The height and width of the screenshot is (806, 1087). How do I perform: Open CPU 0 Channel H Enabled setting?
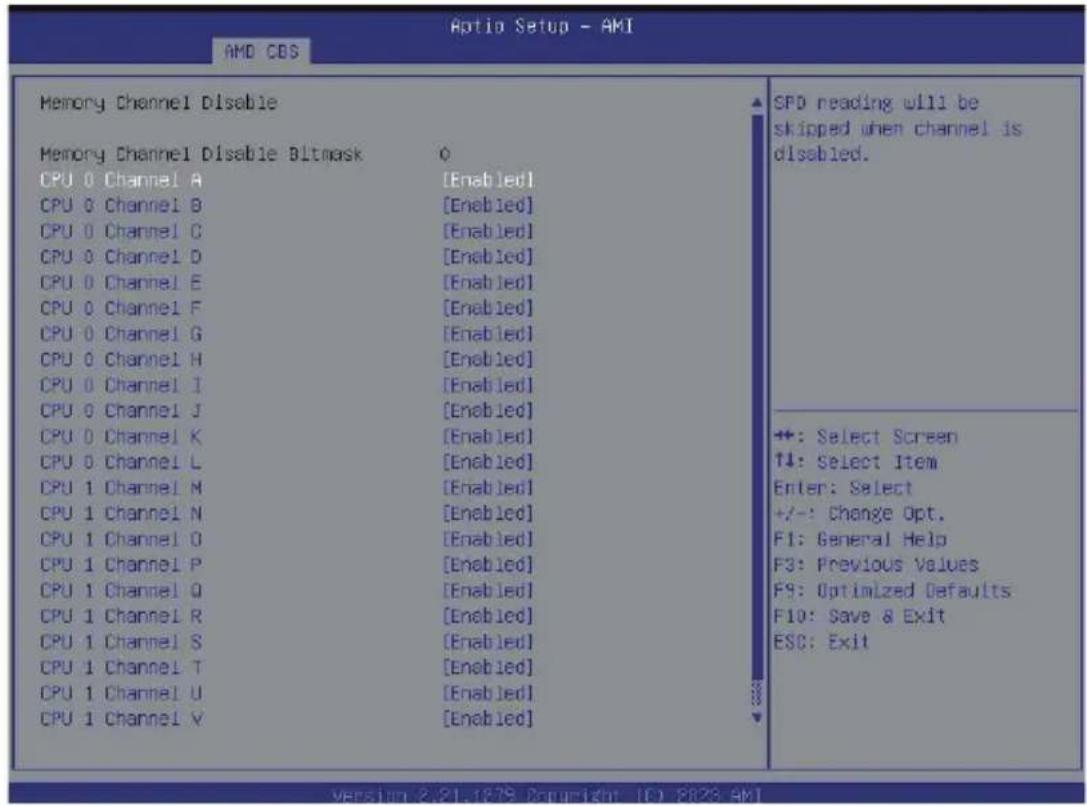coord(488,360)
